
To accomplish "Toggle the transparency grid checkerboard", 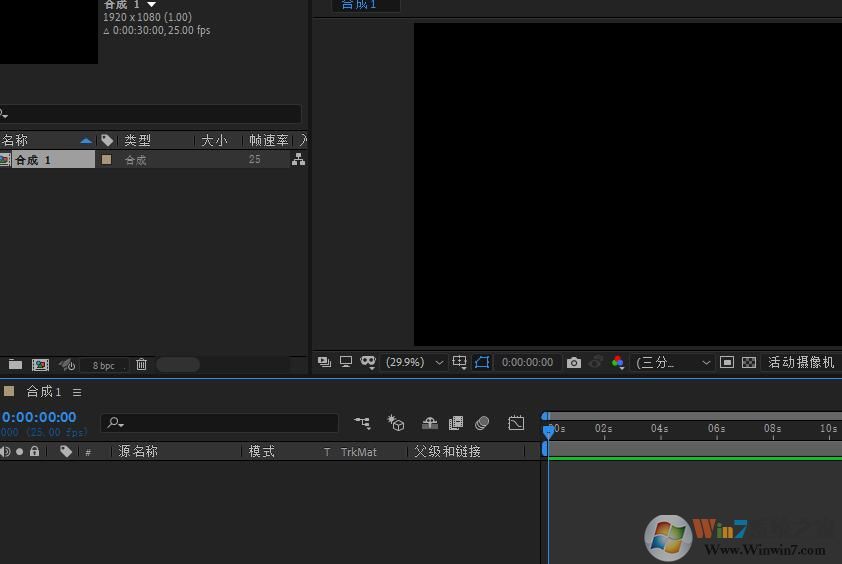I will click(749, 362).
